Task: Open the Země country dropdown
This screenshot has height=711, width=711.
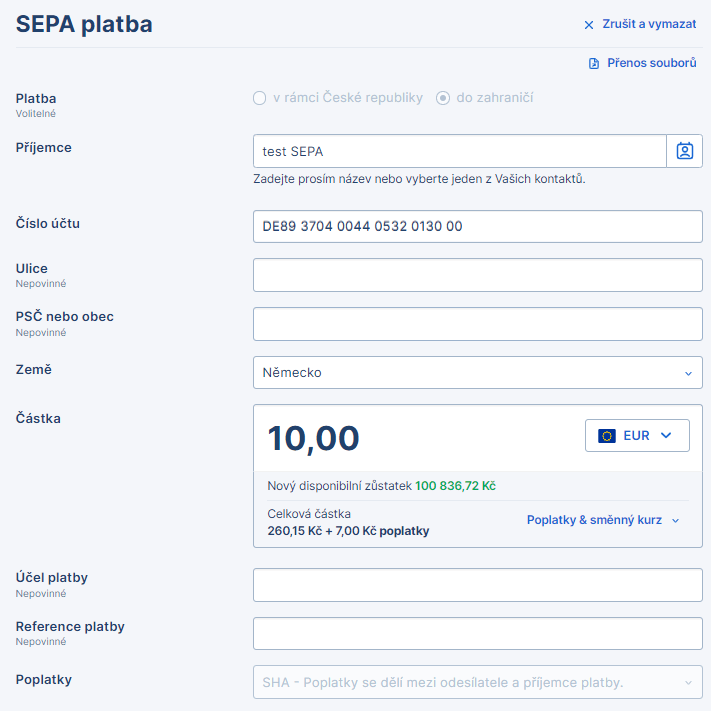Action: pyautogui.click(x=477, y=372)
